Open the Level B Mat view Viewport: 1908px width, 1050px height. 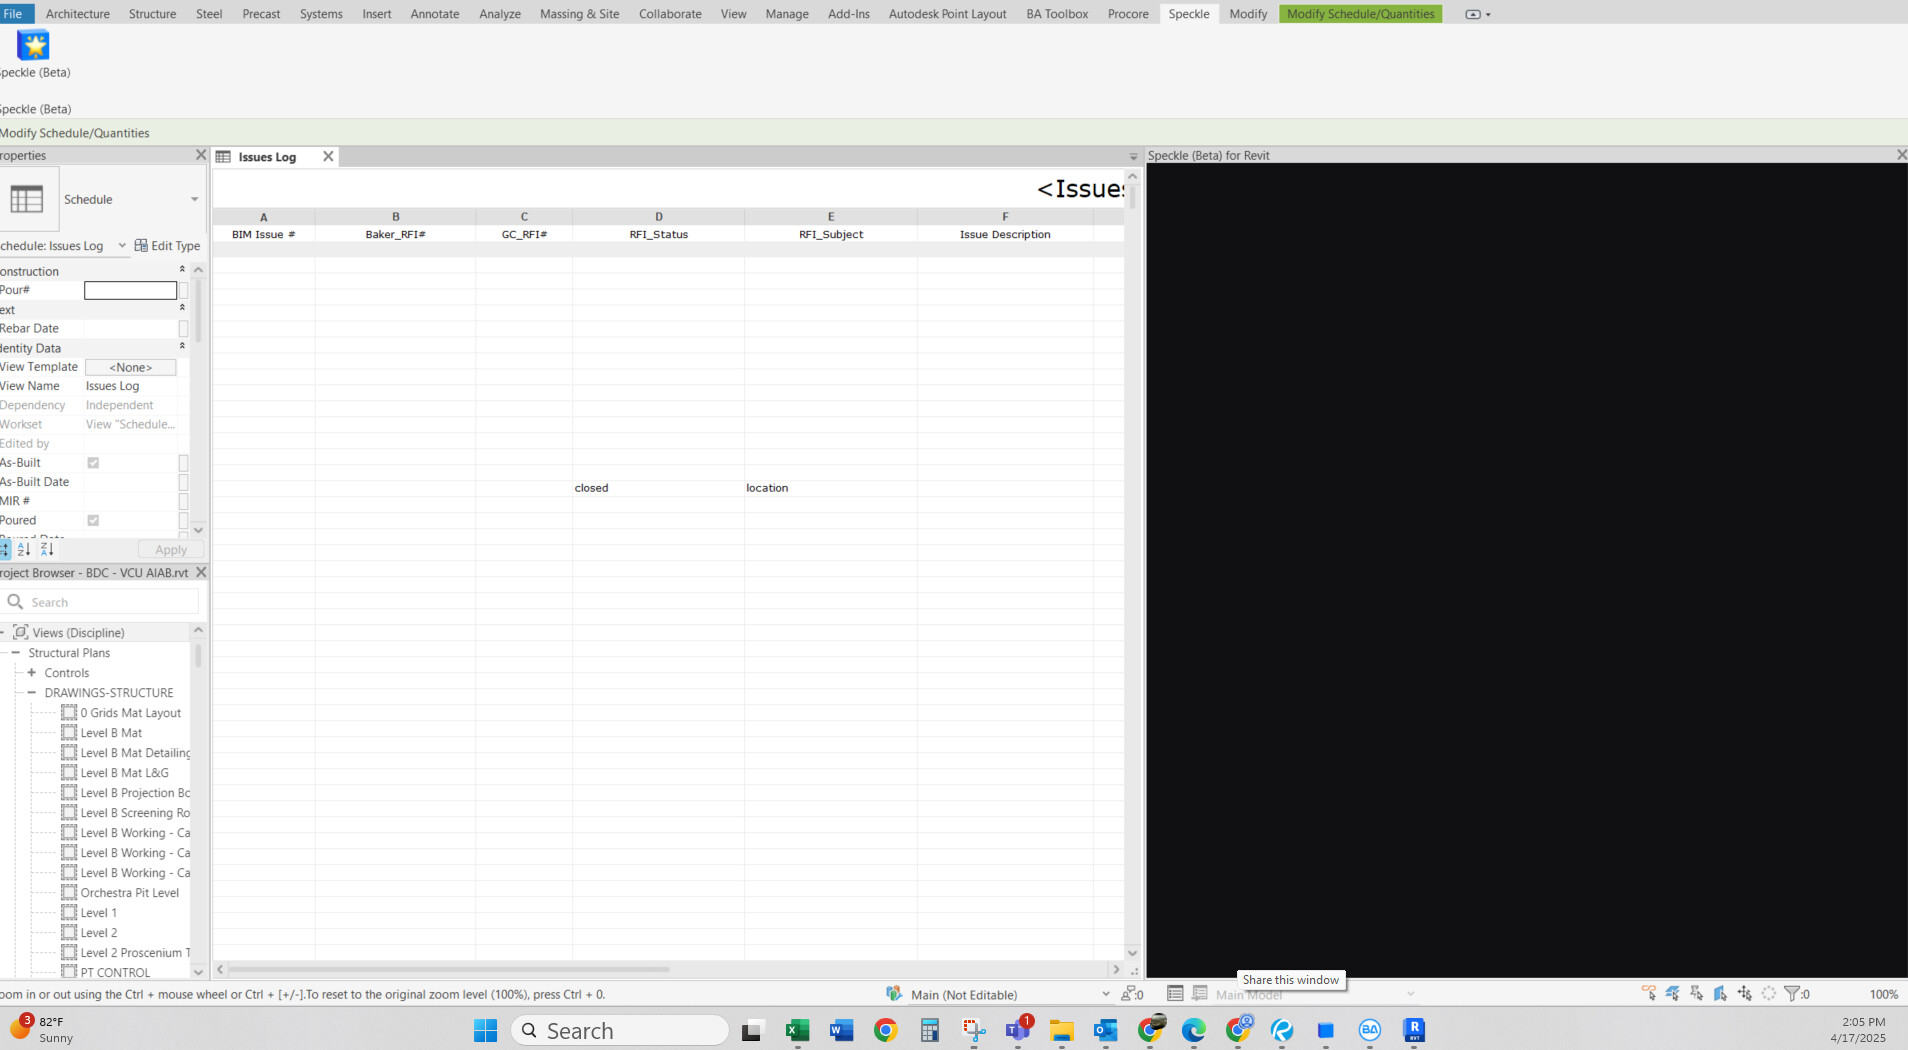pyautogui.click(x=111, y=733)
